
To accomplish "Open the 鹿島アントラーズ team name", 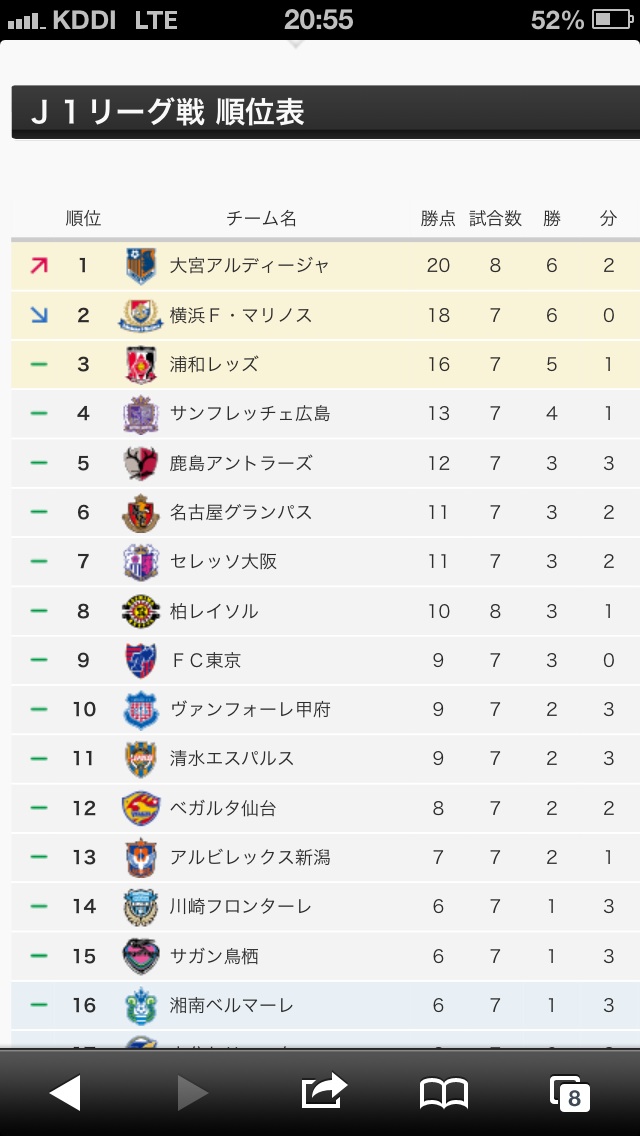I will [241, 463].
